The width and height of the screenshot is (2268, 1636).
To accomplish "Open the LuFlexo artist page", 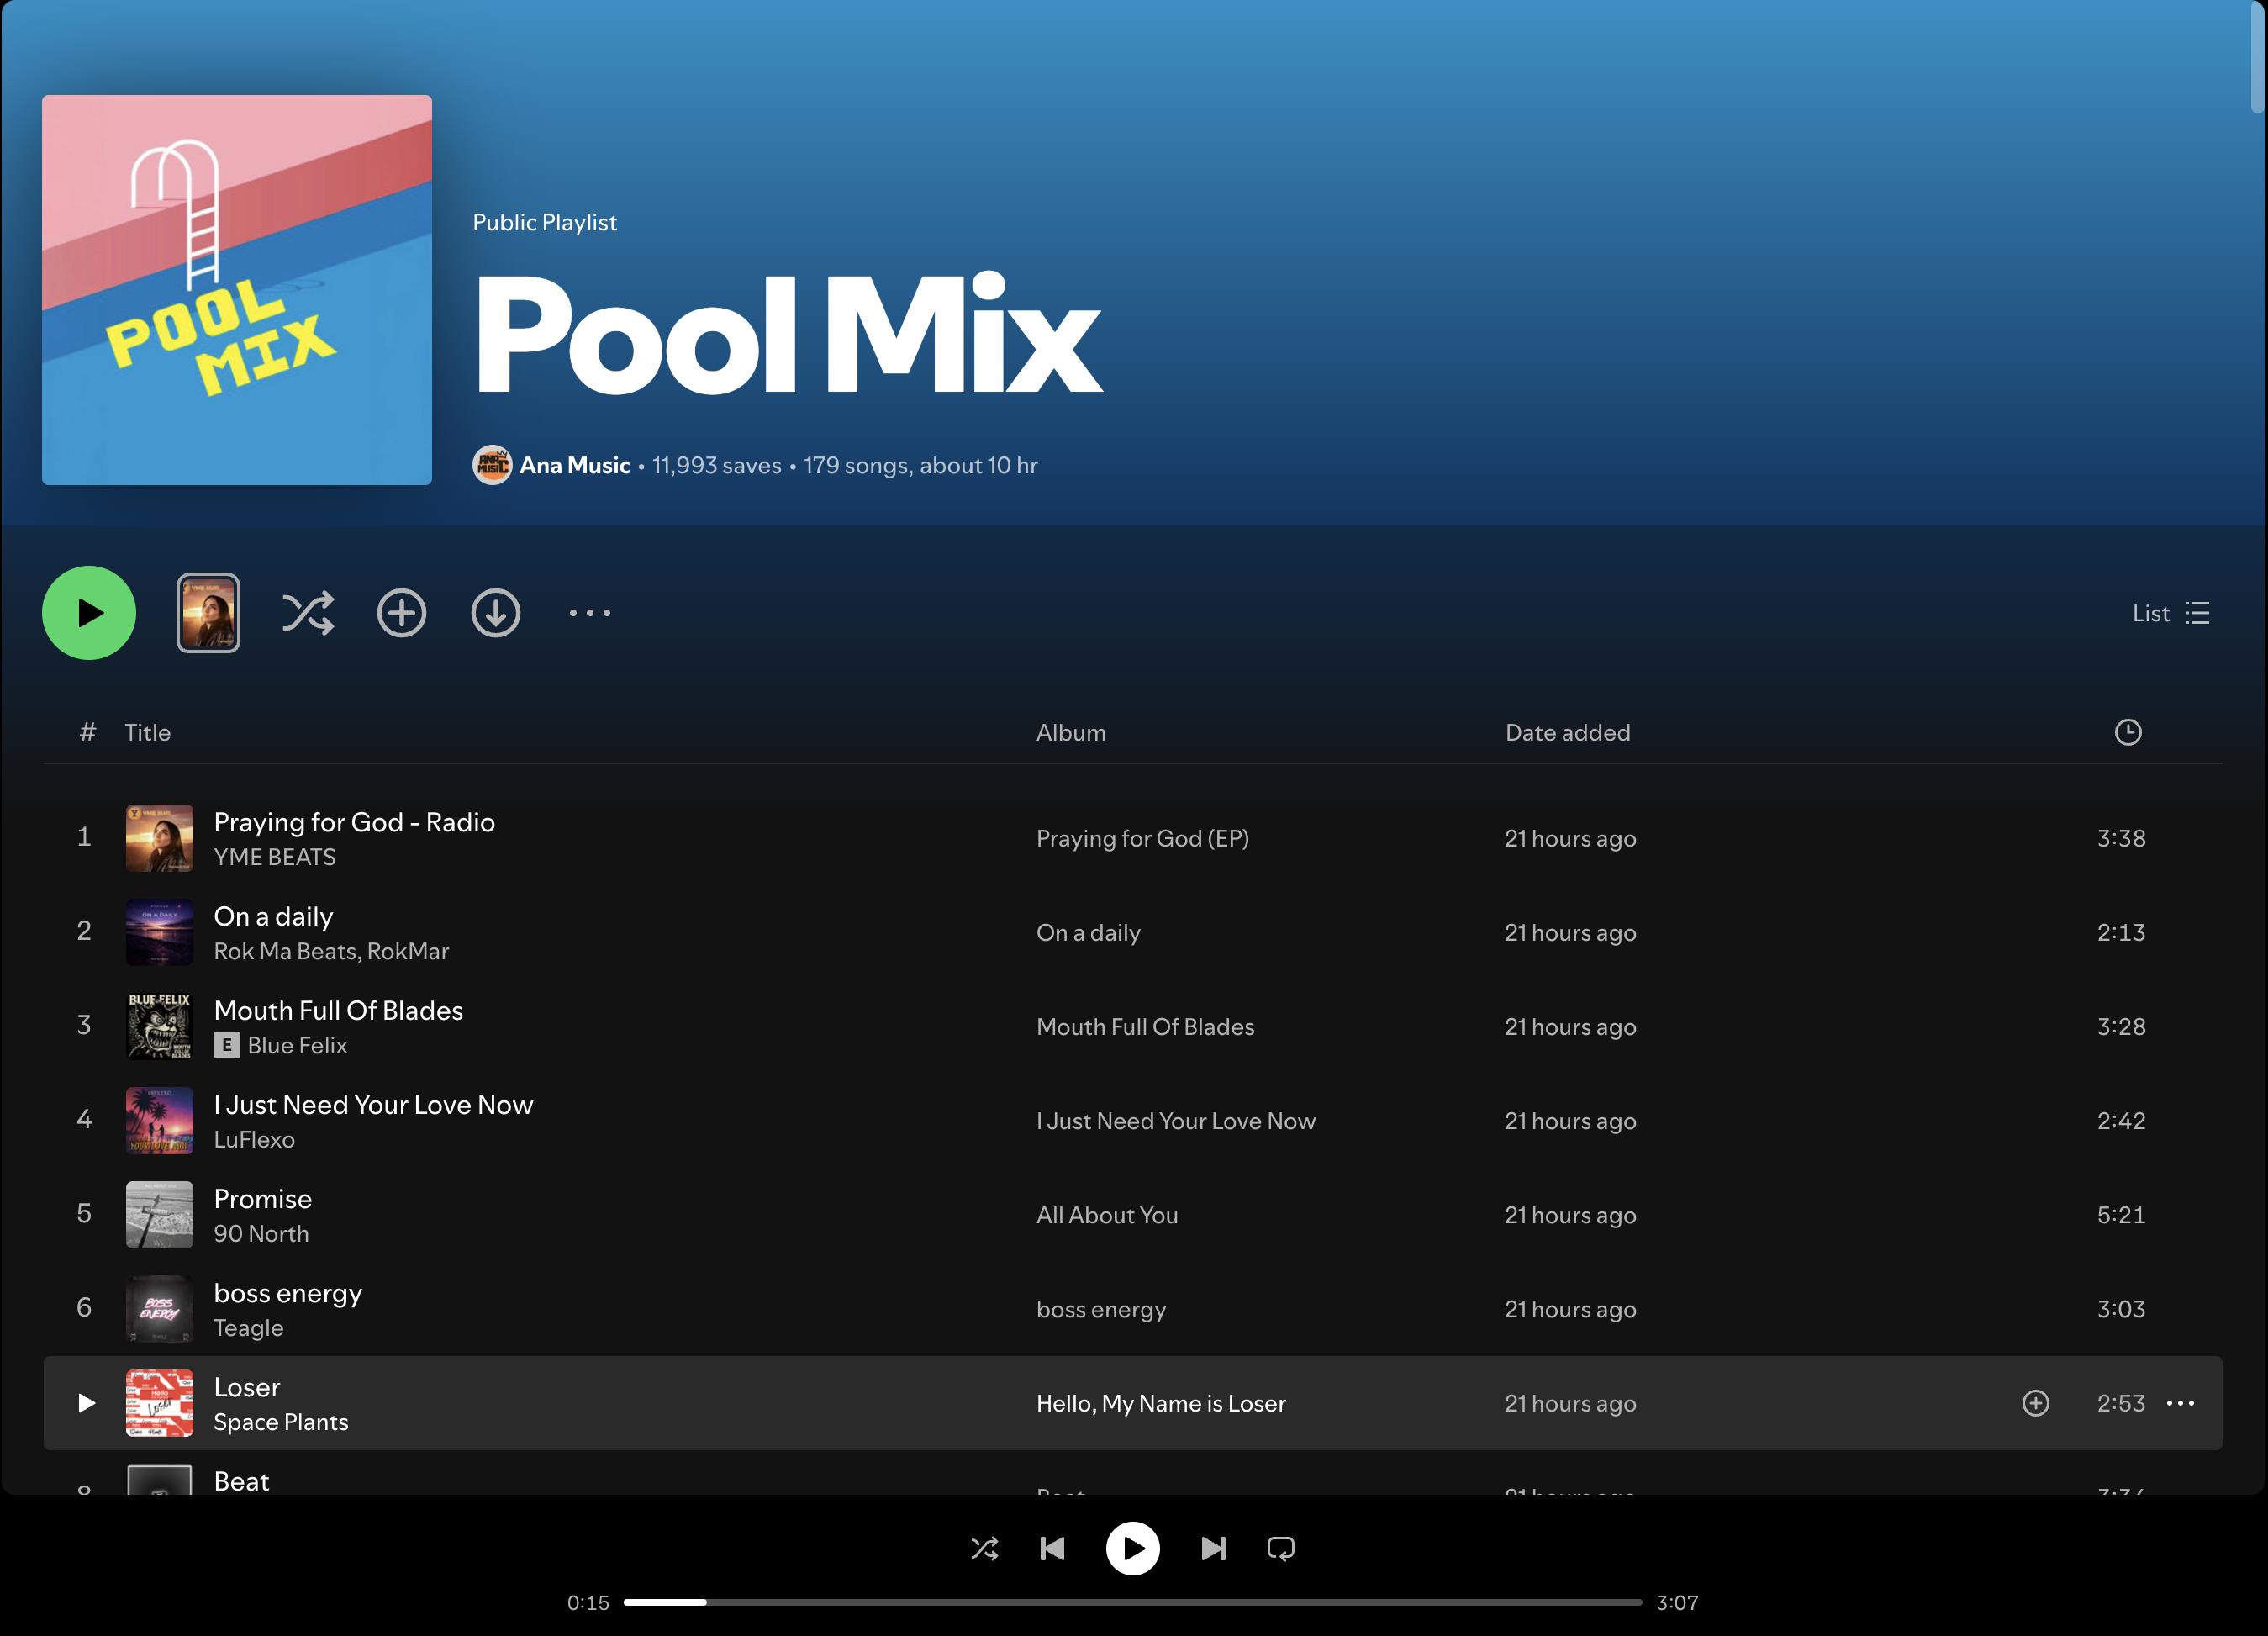I will pyautogui.click(x=254, y=1139).
